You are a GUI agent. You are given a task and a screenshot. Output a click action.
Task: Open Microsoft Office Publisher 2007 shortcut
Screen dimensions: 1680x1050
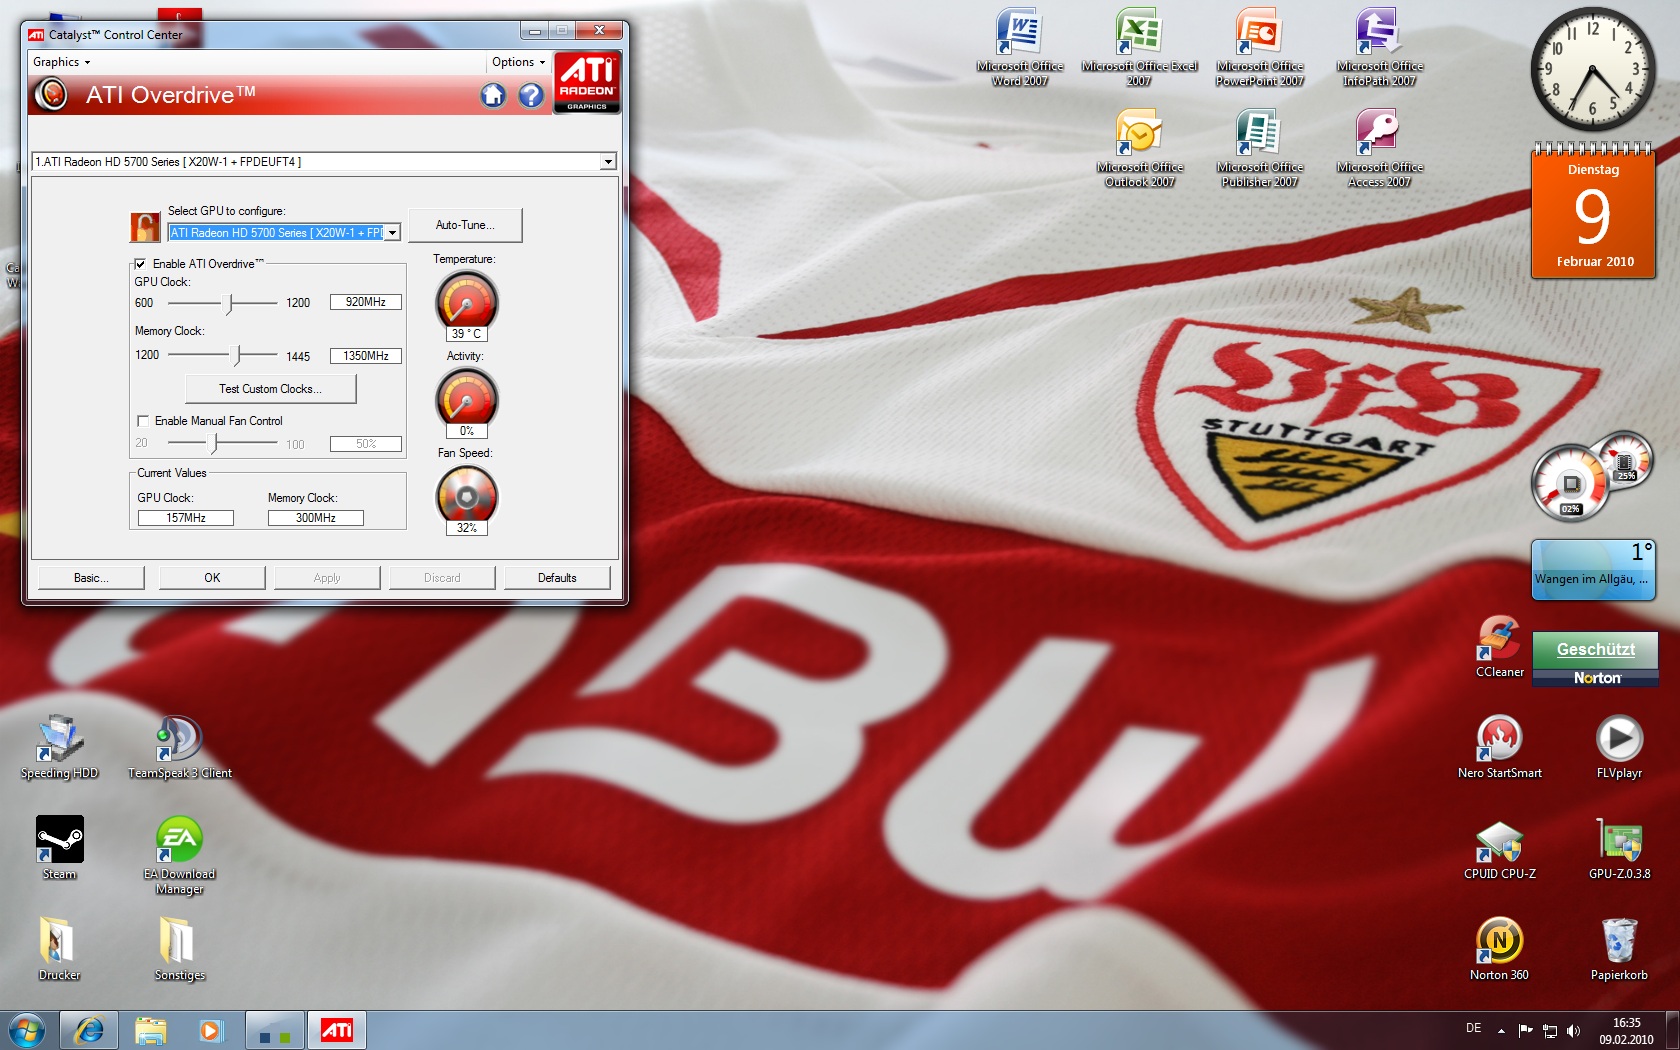(x=1260, y=148)
